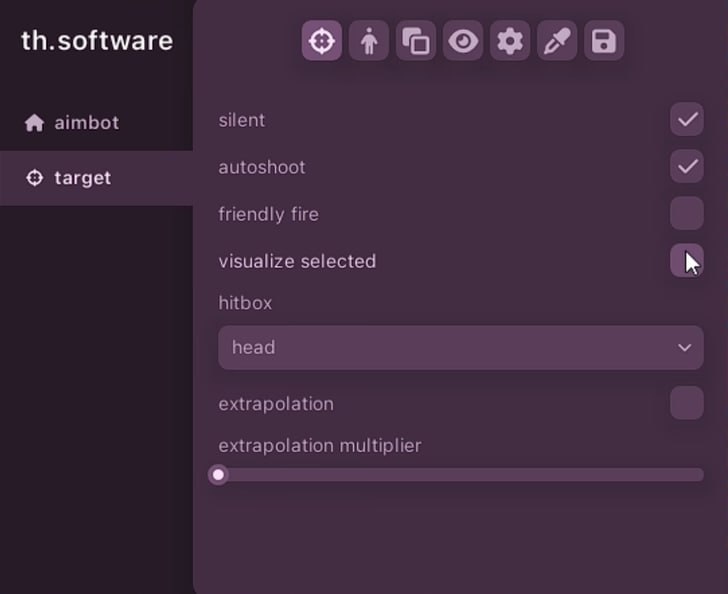This screenshot has width=728, height=594.
Task: Open the hitbox dropdown showing head
Action: pos(460,348)
